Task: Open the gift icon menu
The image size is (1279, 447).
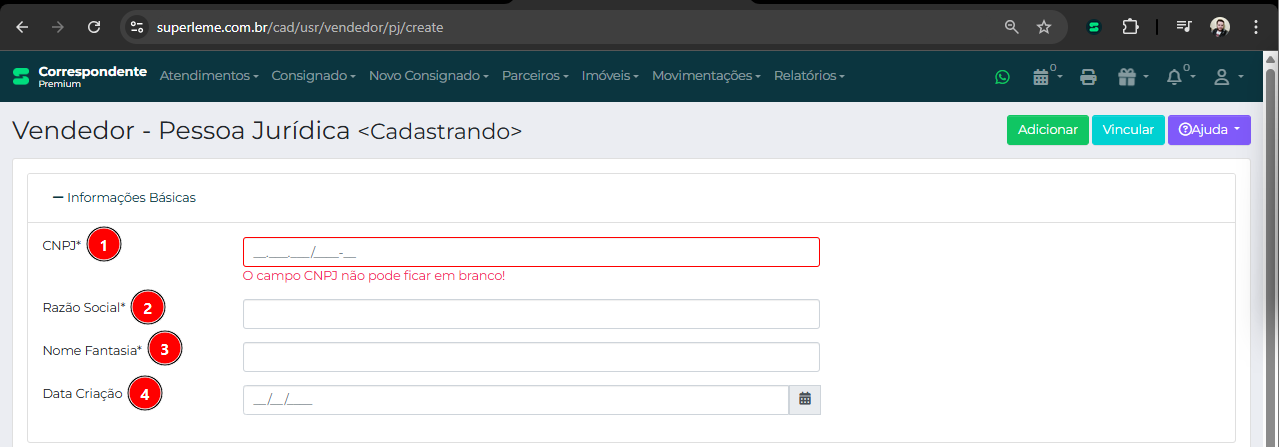Action: [1132, 76]
